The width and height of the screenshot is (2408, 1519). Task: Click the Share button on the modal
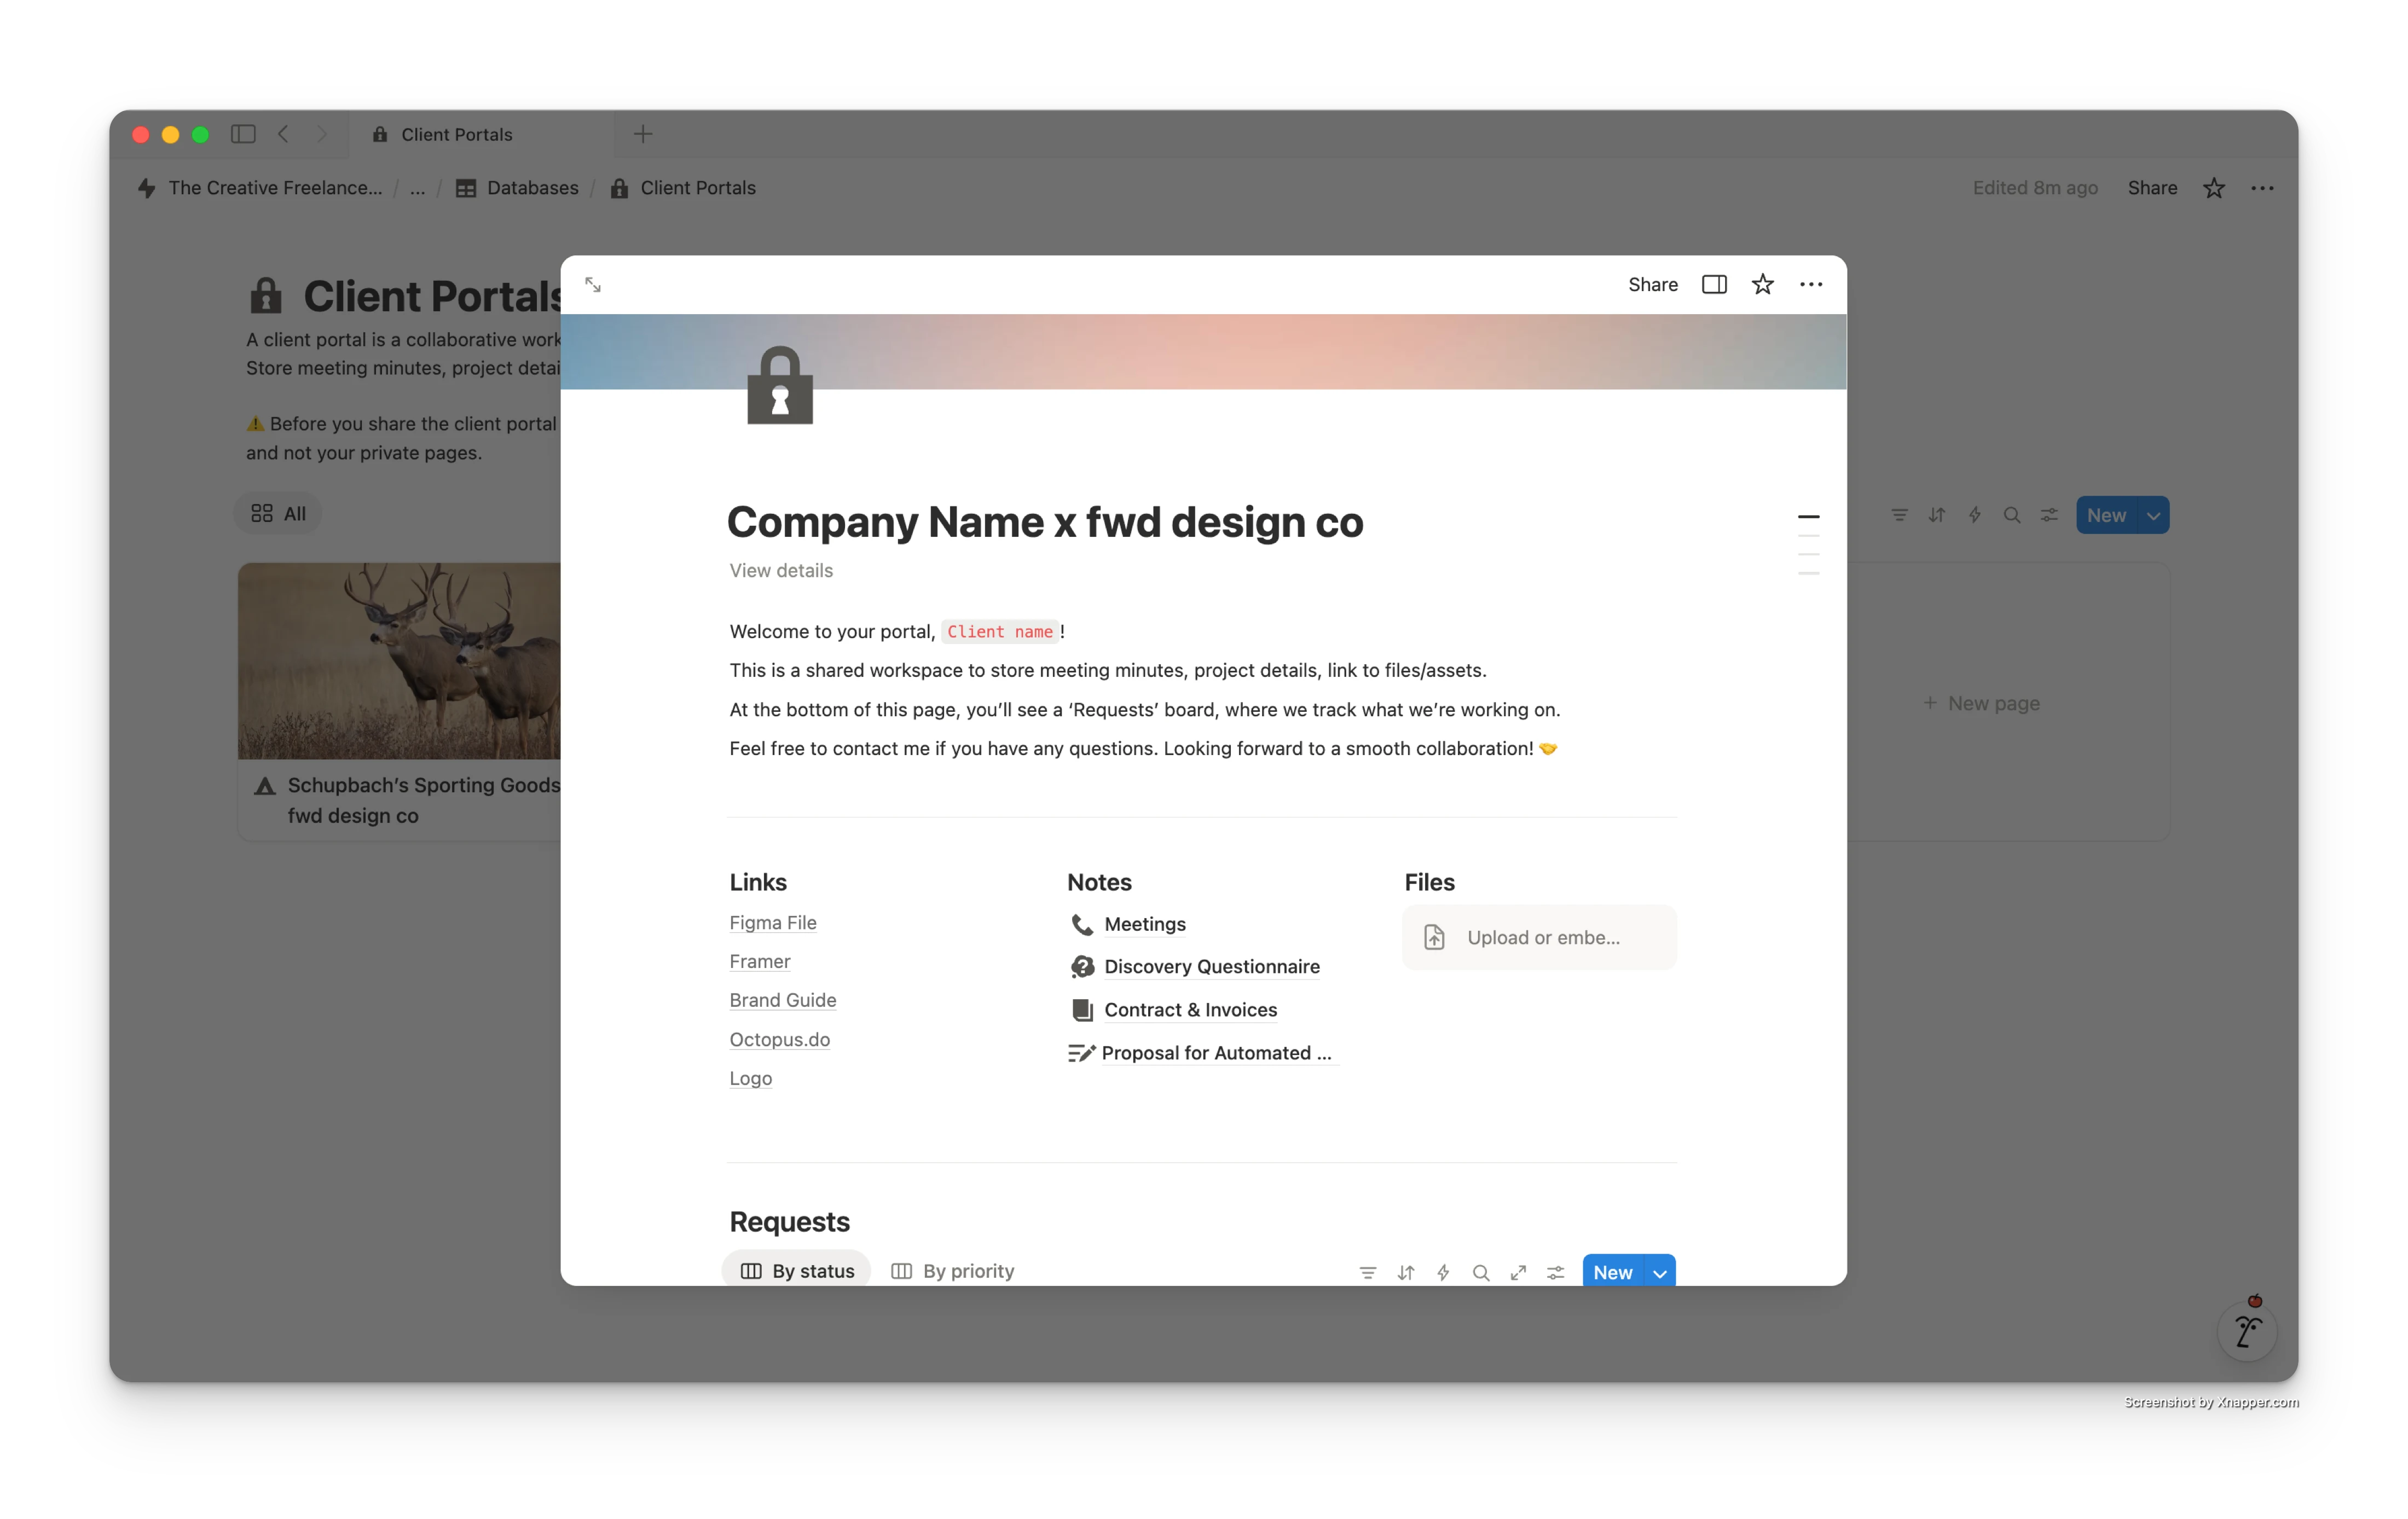coord(1652,284)
